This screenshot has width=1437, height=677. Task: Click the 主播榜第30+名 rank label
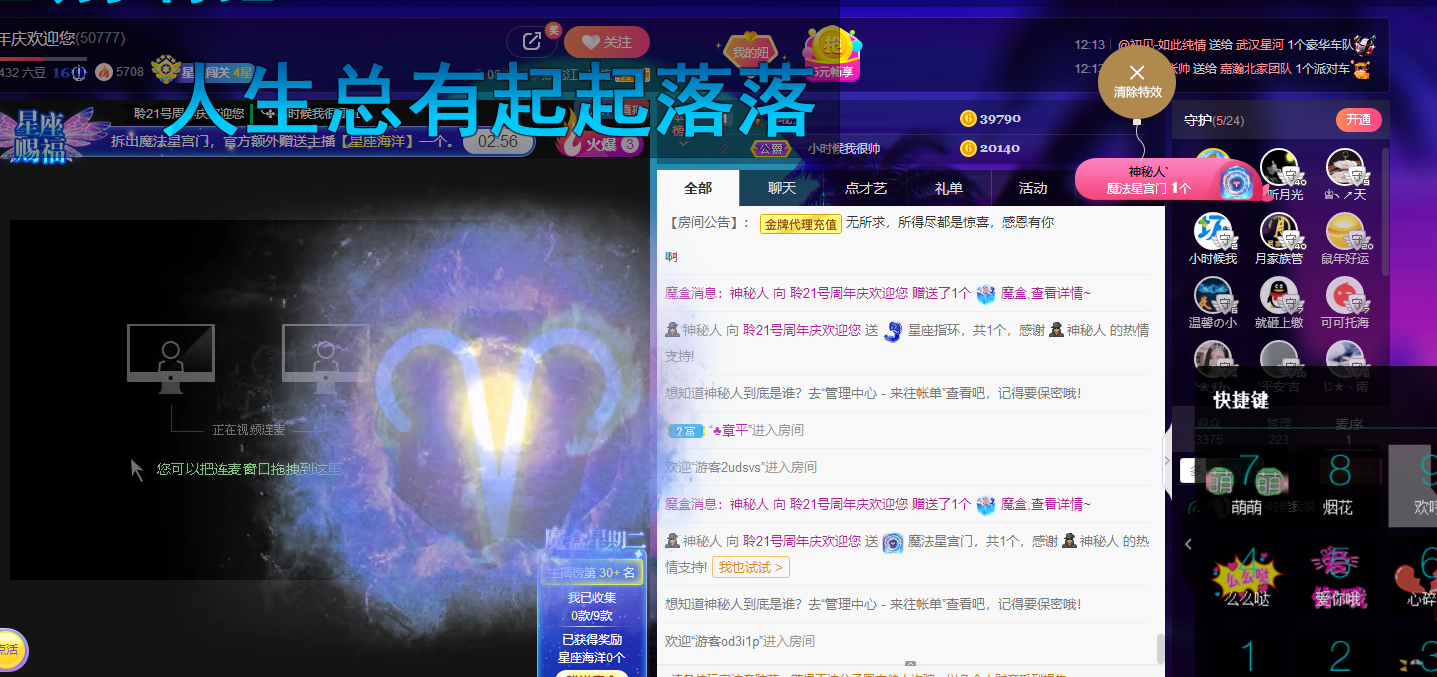[x=591, y=573]
